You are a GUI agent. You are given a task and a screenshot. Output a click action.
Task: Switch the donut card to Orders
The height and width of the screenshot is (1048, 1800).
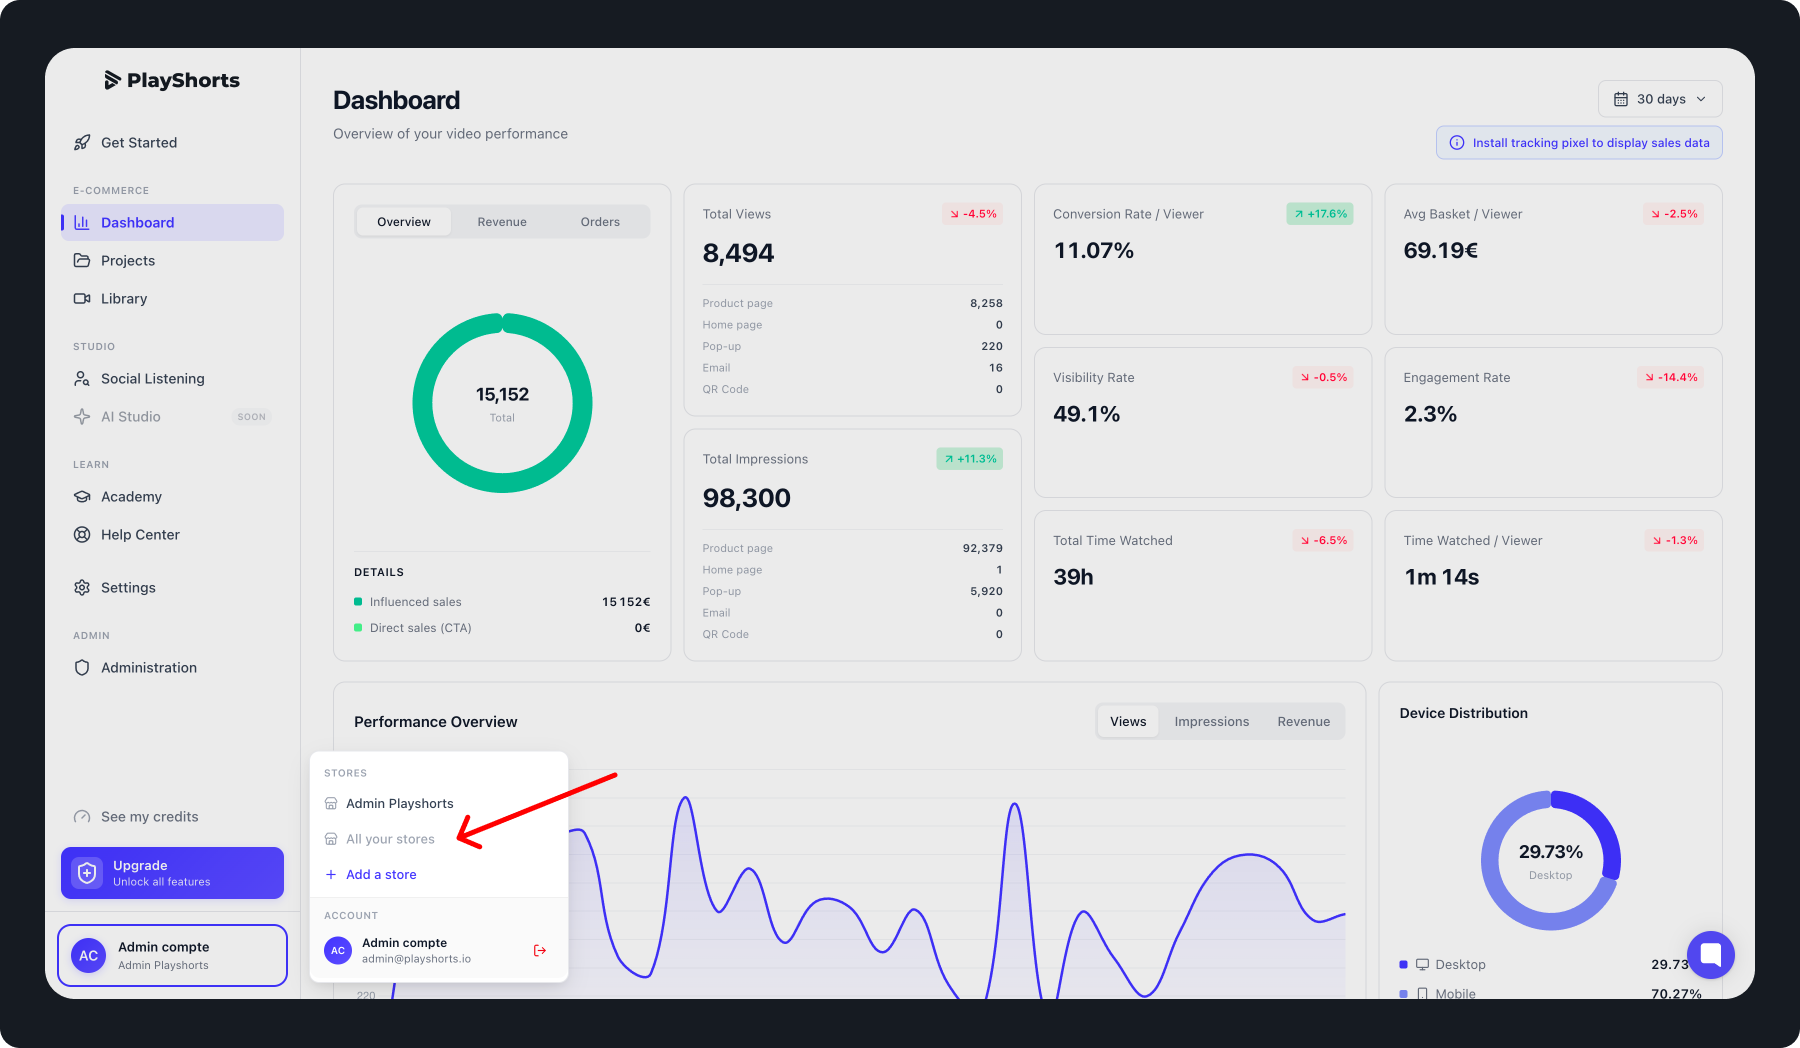(x=600, y=222)
